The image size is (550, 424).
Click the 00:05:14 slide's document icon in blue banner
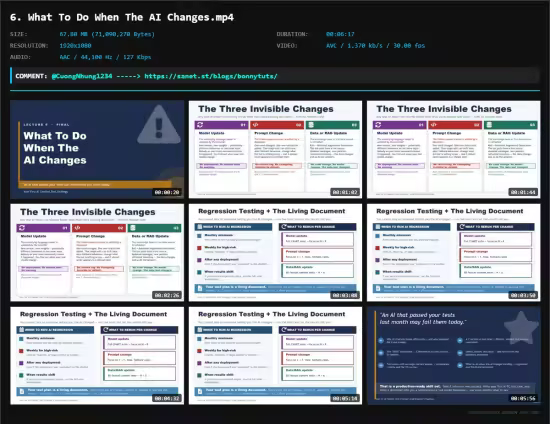pyautogui.click(x=200, y=391)
